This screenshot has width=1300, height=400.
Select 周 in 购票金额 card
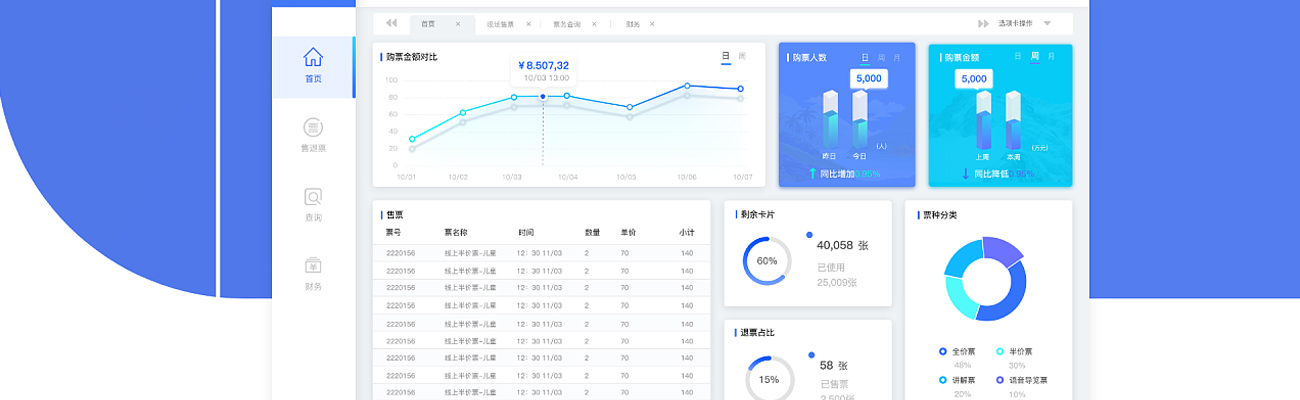(x=1036, y=57)
